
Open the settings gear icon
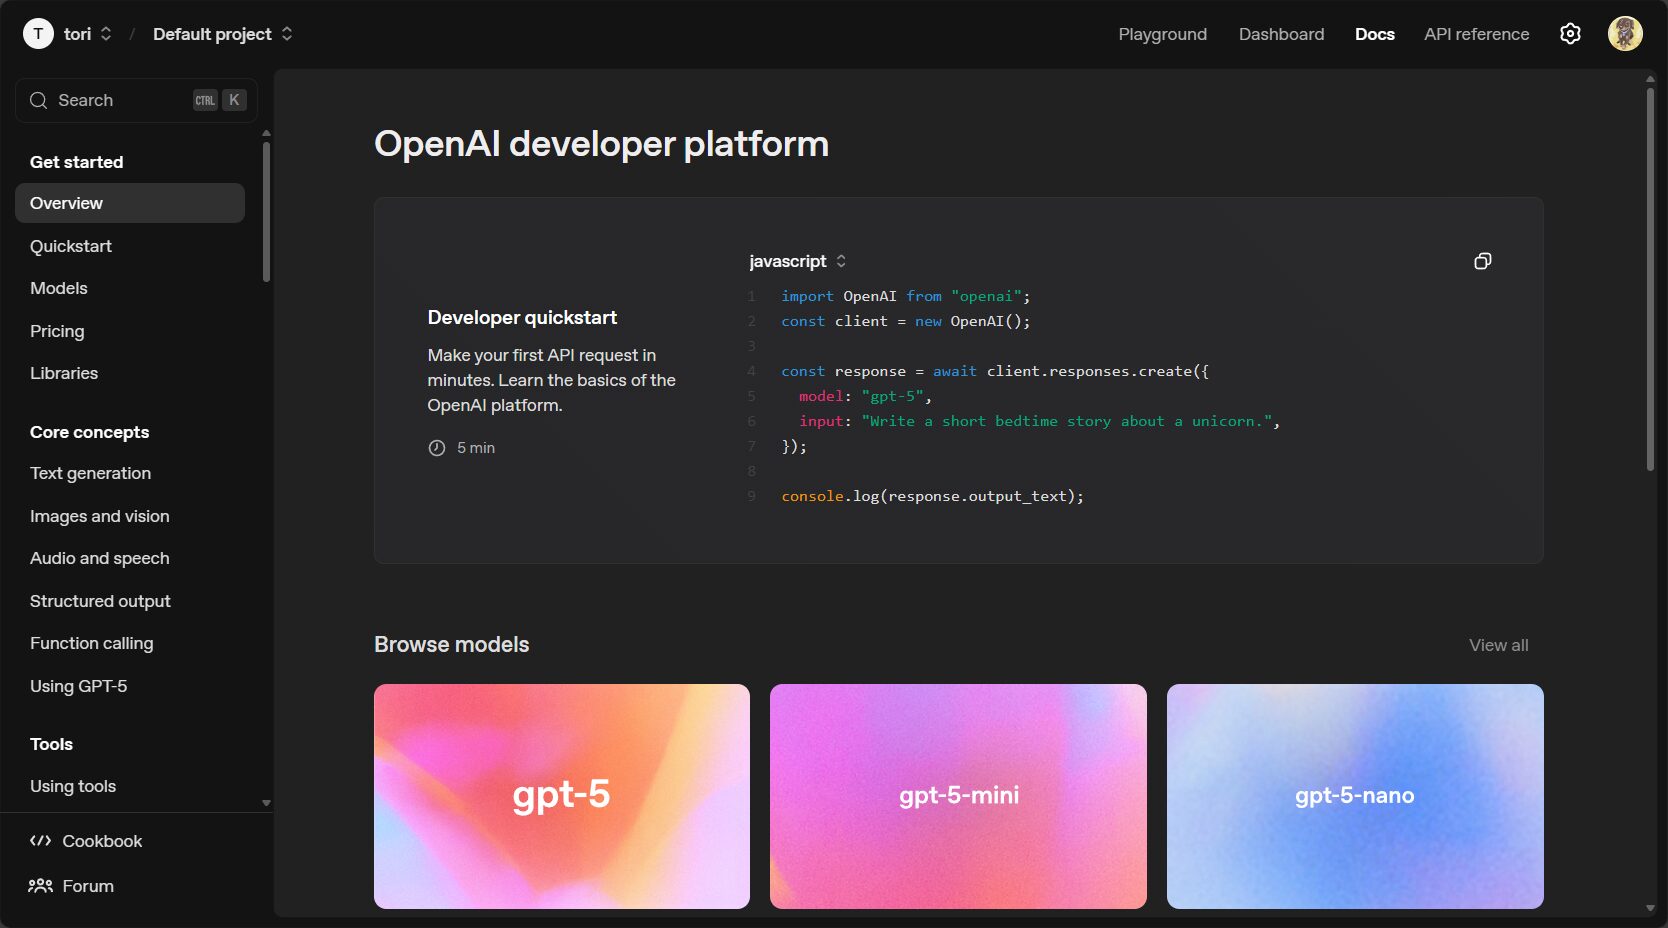(1570, 34)
